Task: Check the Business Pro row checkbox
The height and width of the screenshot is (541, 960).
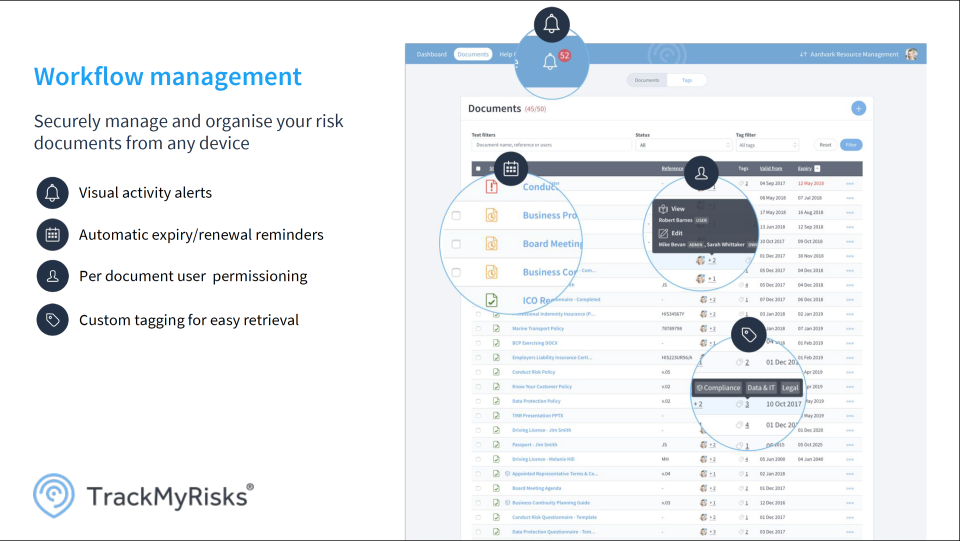Action: (456, 215)
